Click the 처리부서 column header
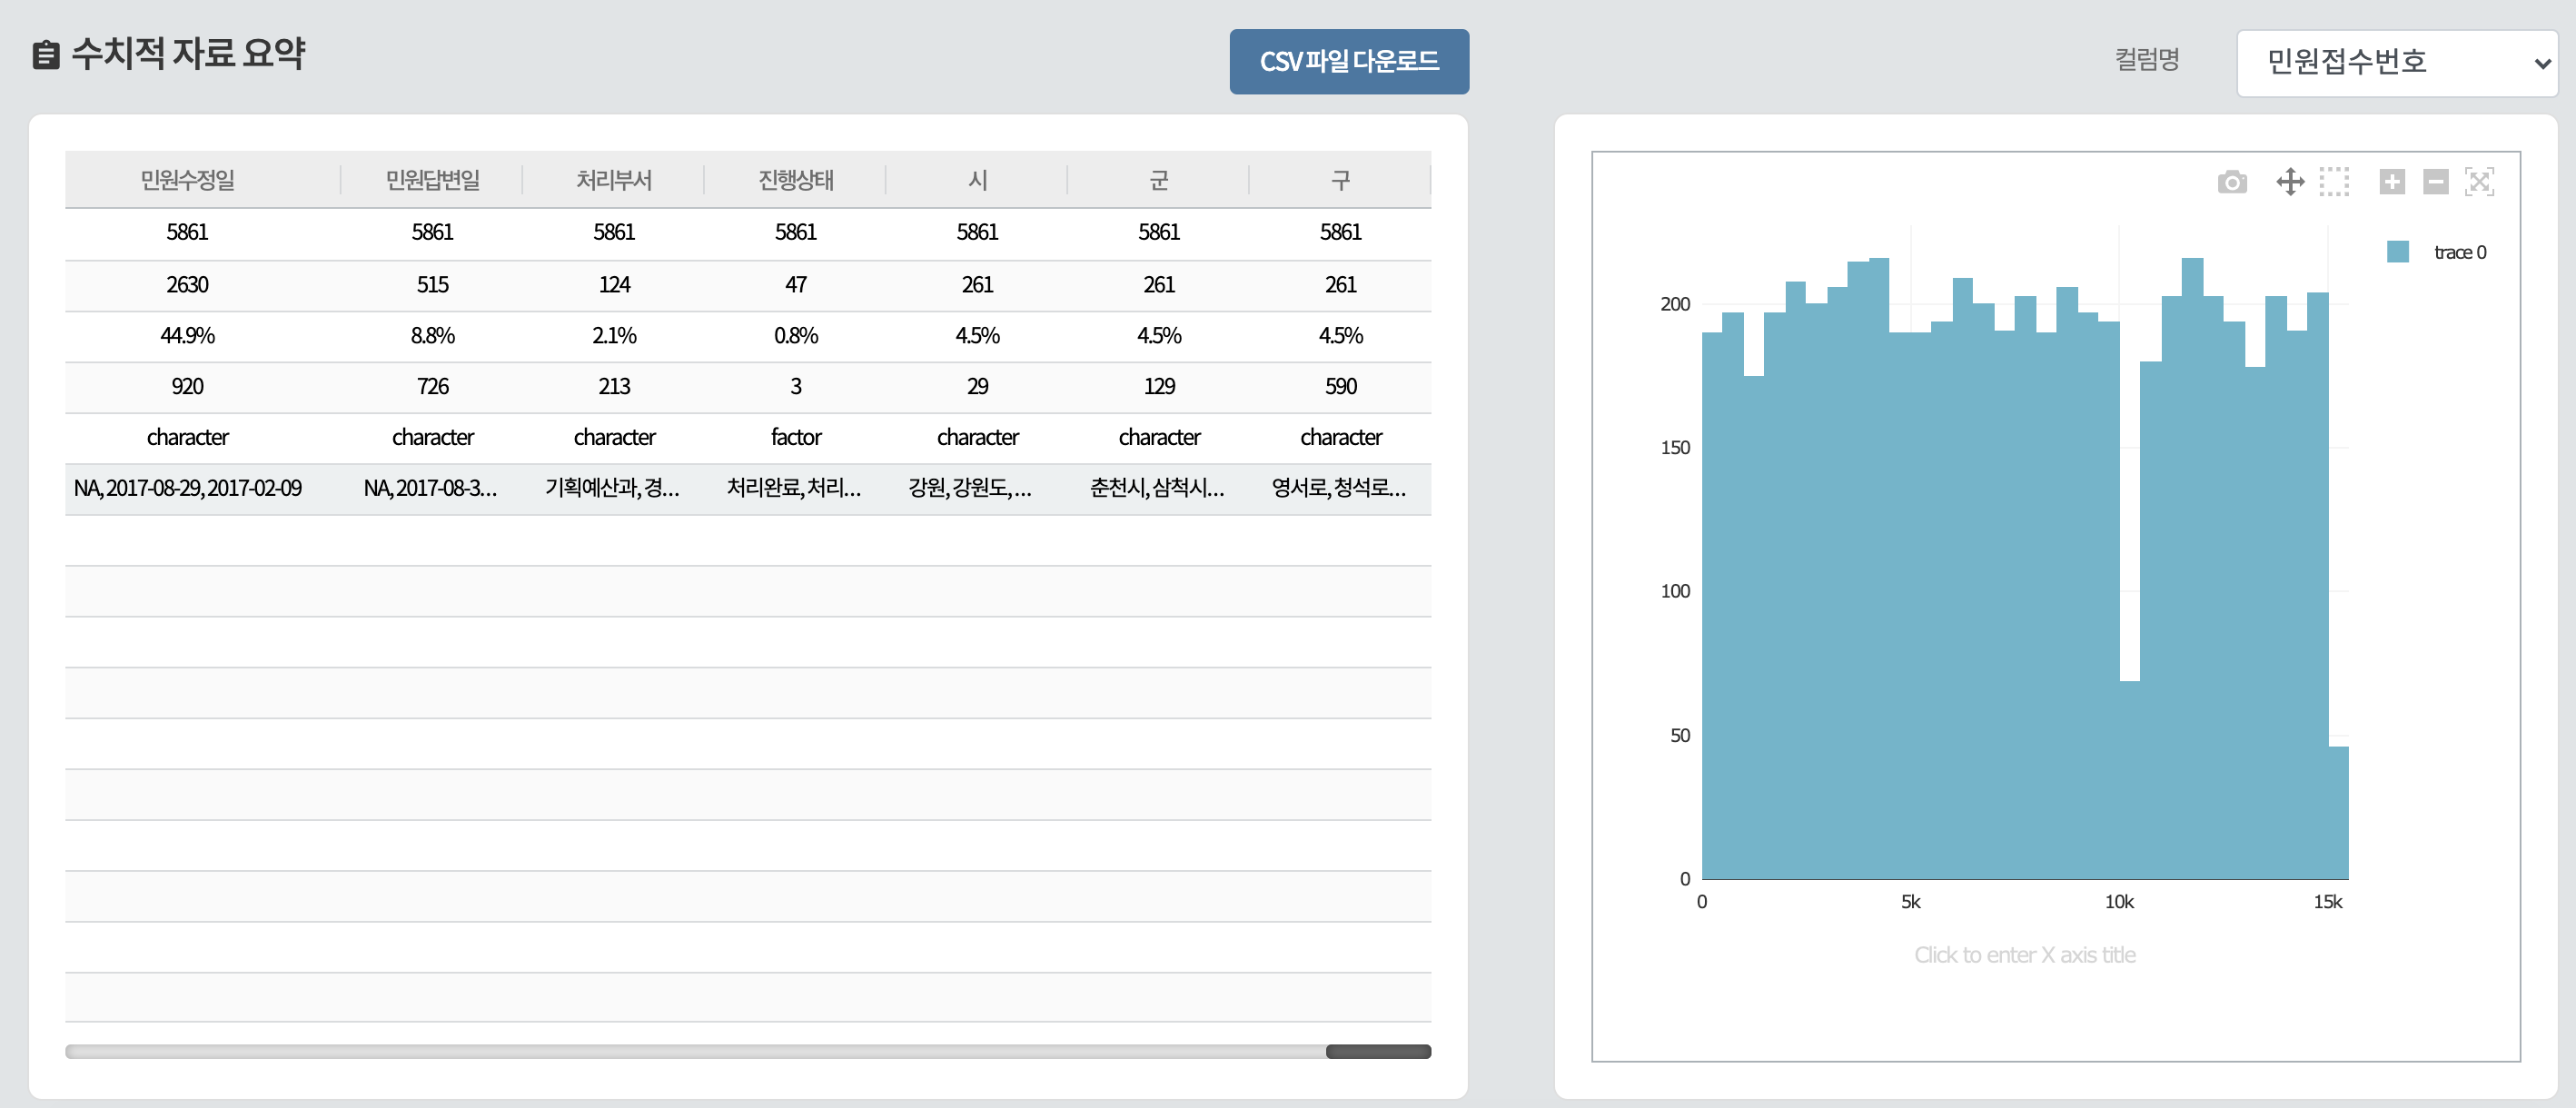2576x1108 pixels. (613, 180)
